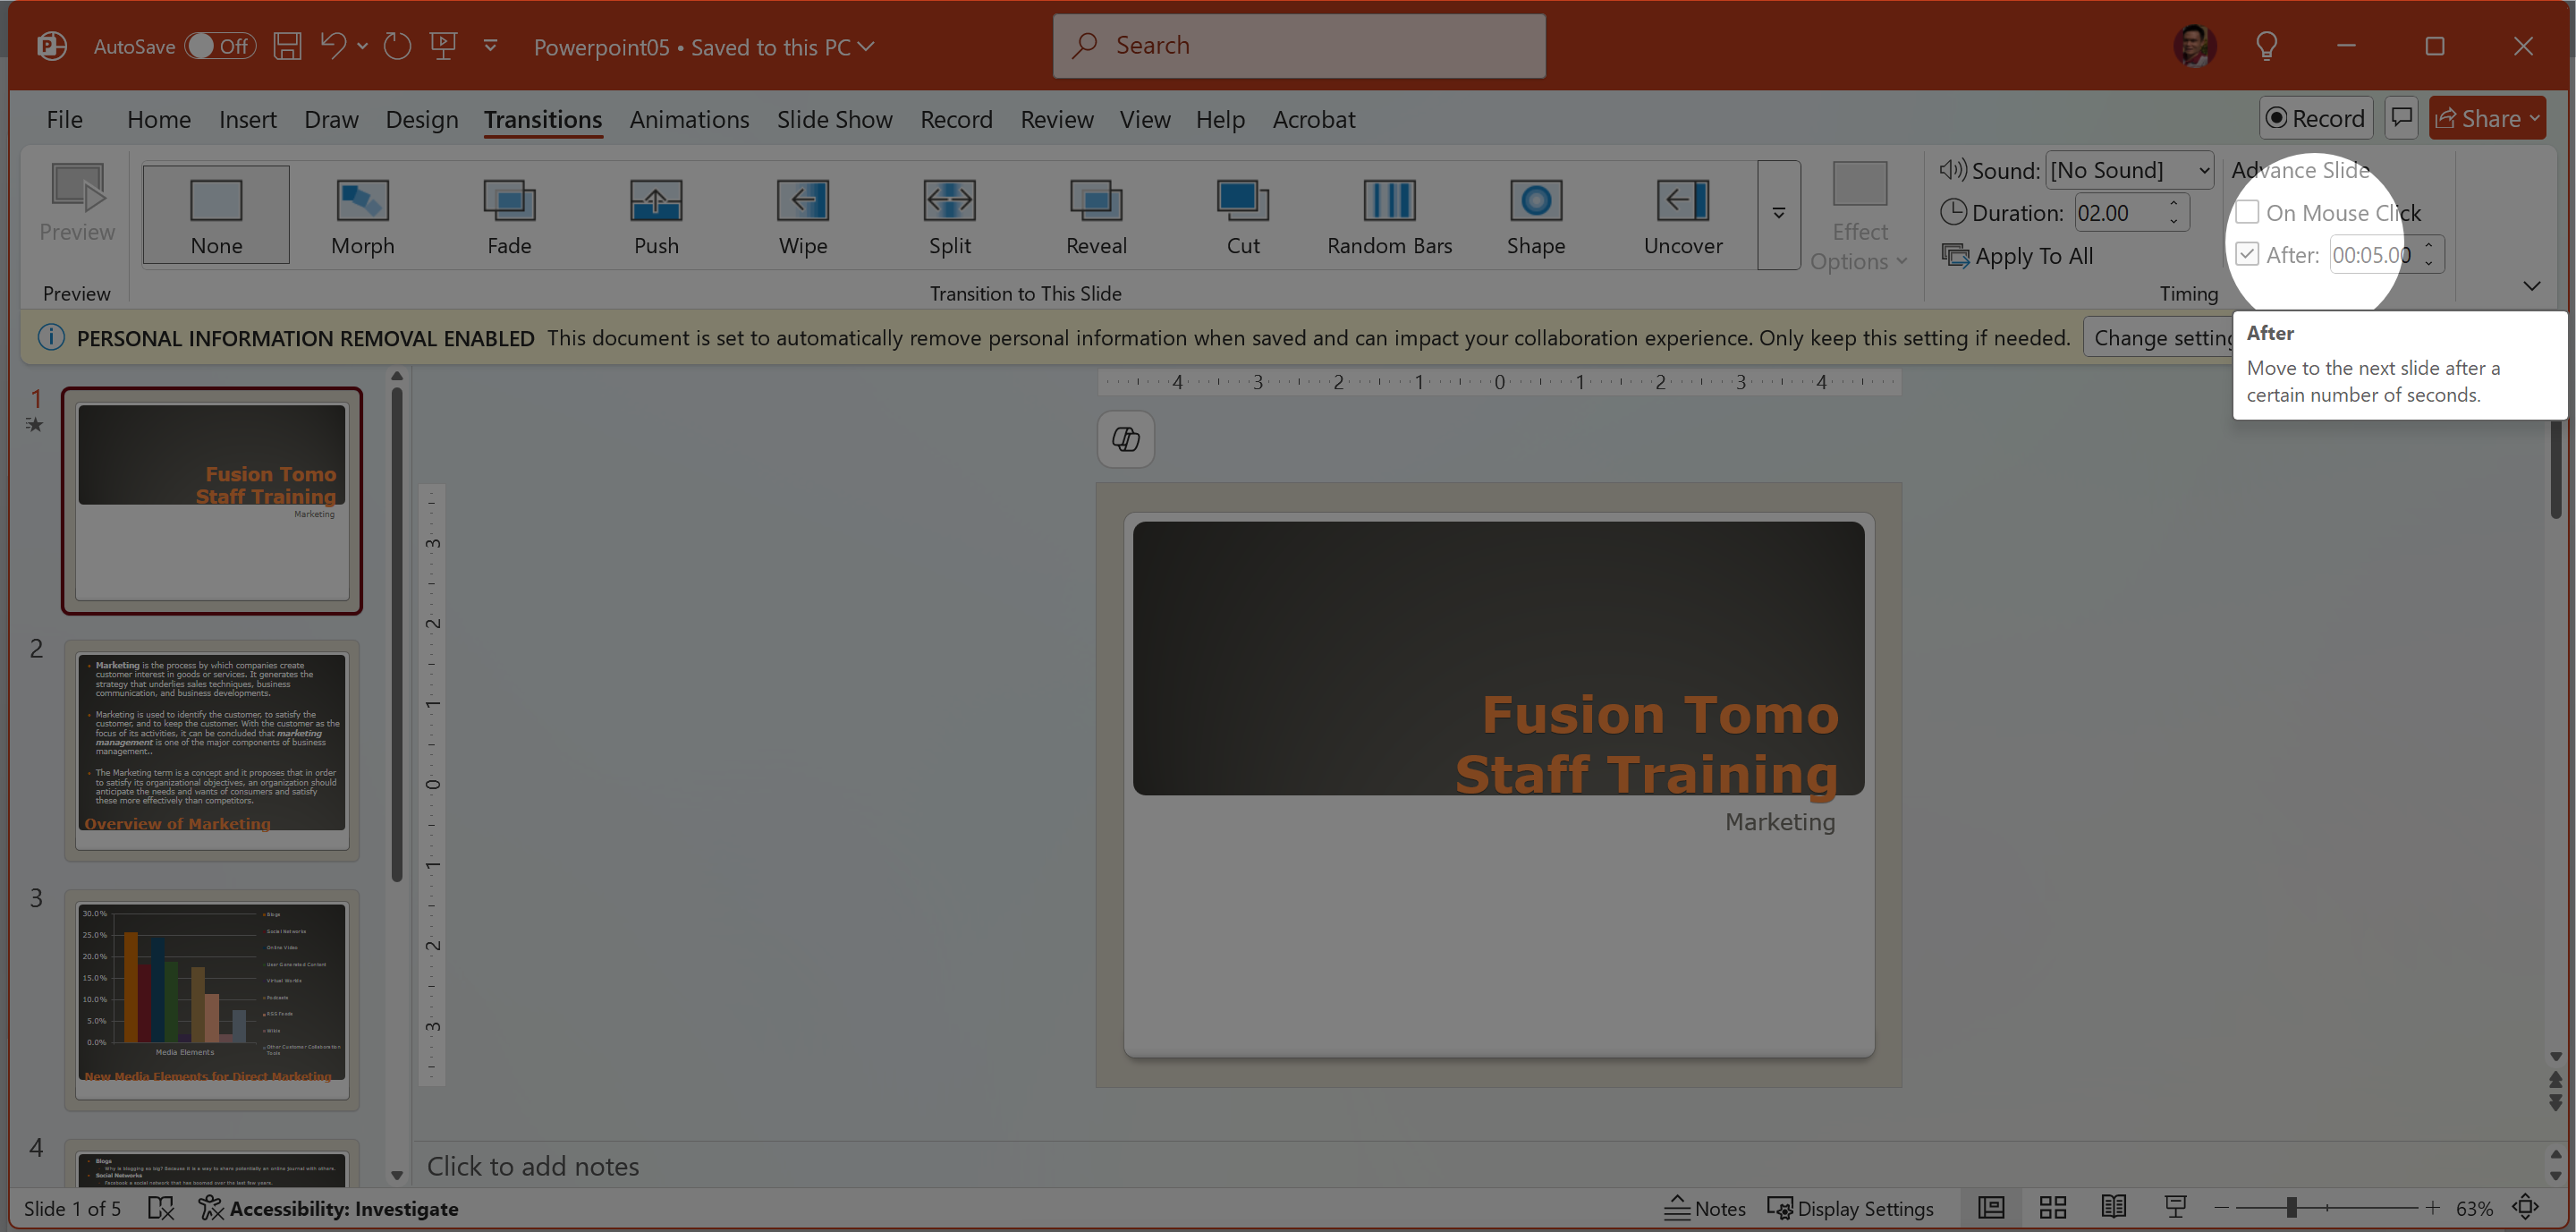2576x1232 pixels.
Task: Open the Comments pane icon
Action: tap(2401, 118)
